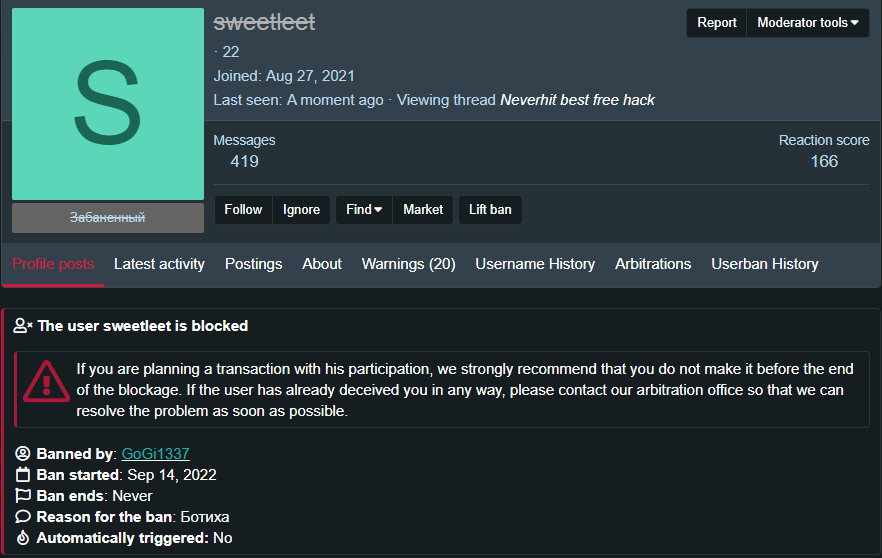882x558 pixels.
Task: Open the Moderator tools dropdown
Action: coord(808,23)
